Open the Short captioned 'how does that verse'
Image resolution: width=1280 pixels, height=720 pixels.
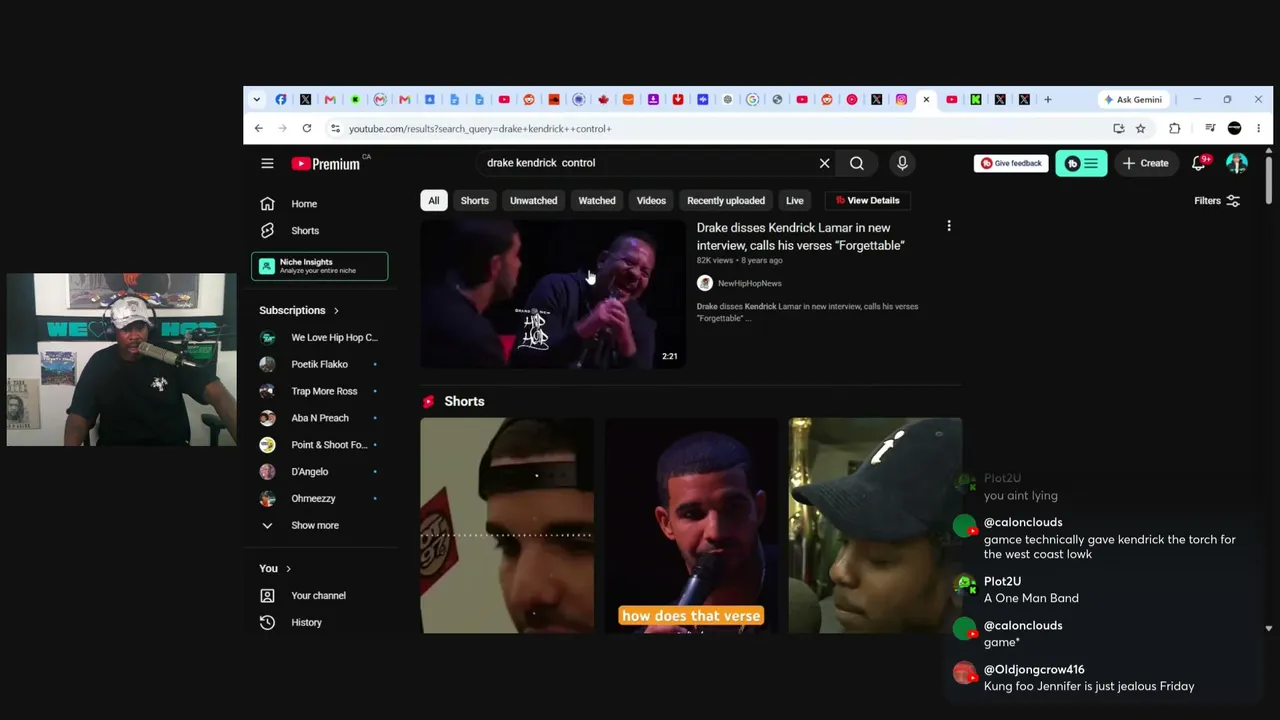click(691, 526)
